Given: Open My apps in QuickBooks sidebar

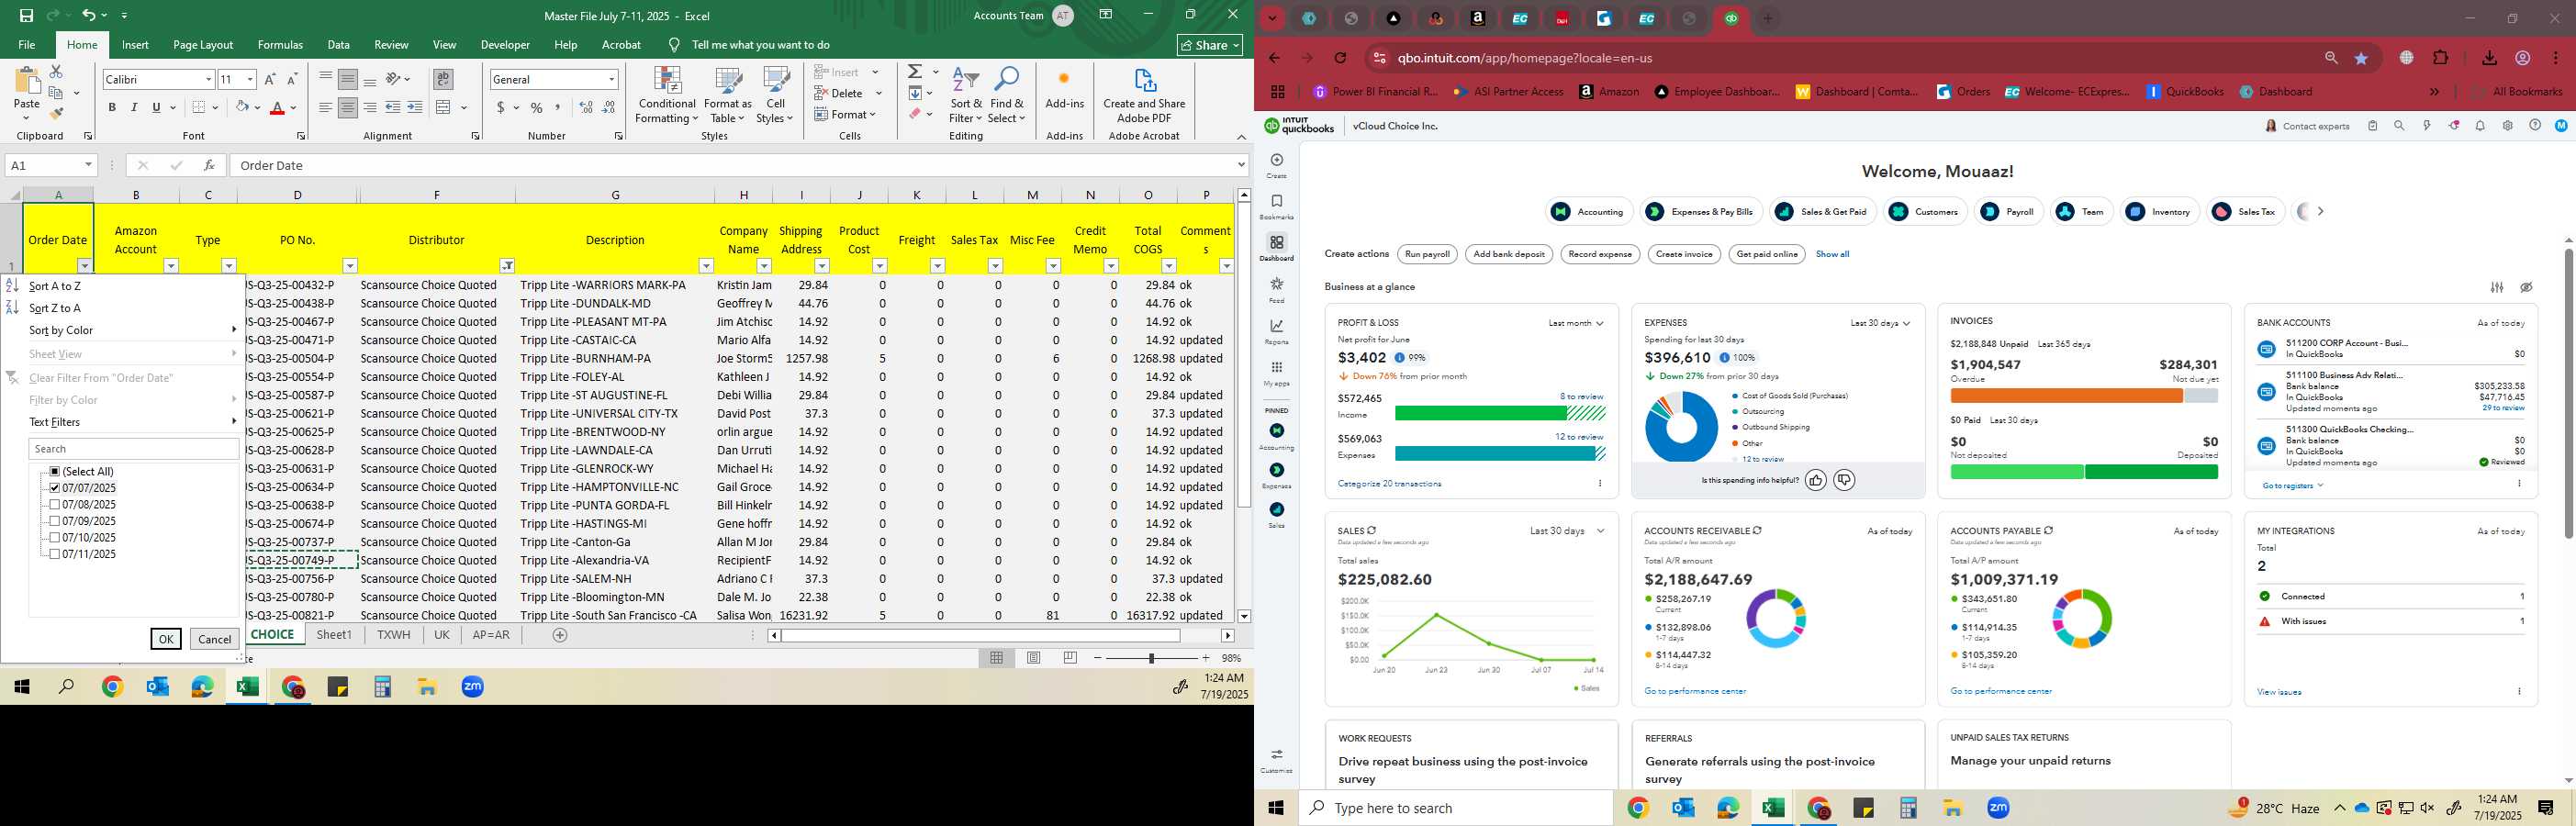Looking at the screenshot, I should [x=1276, y=373].
